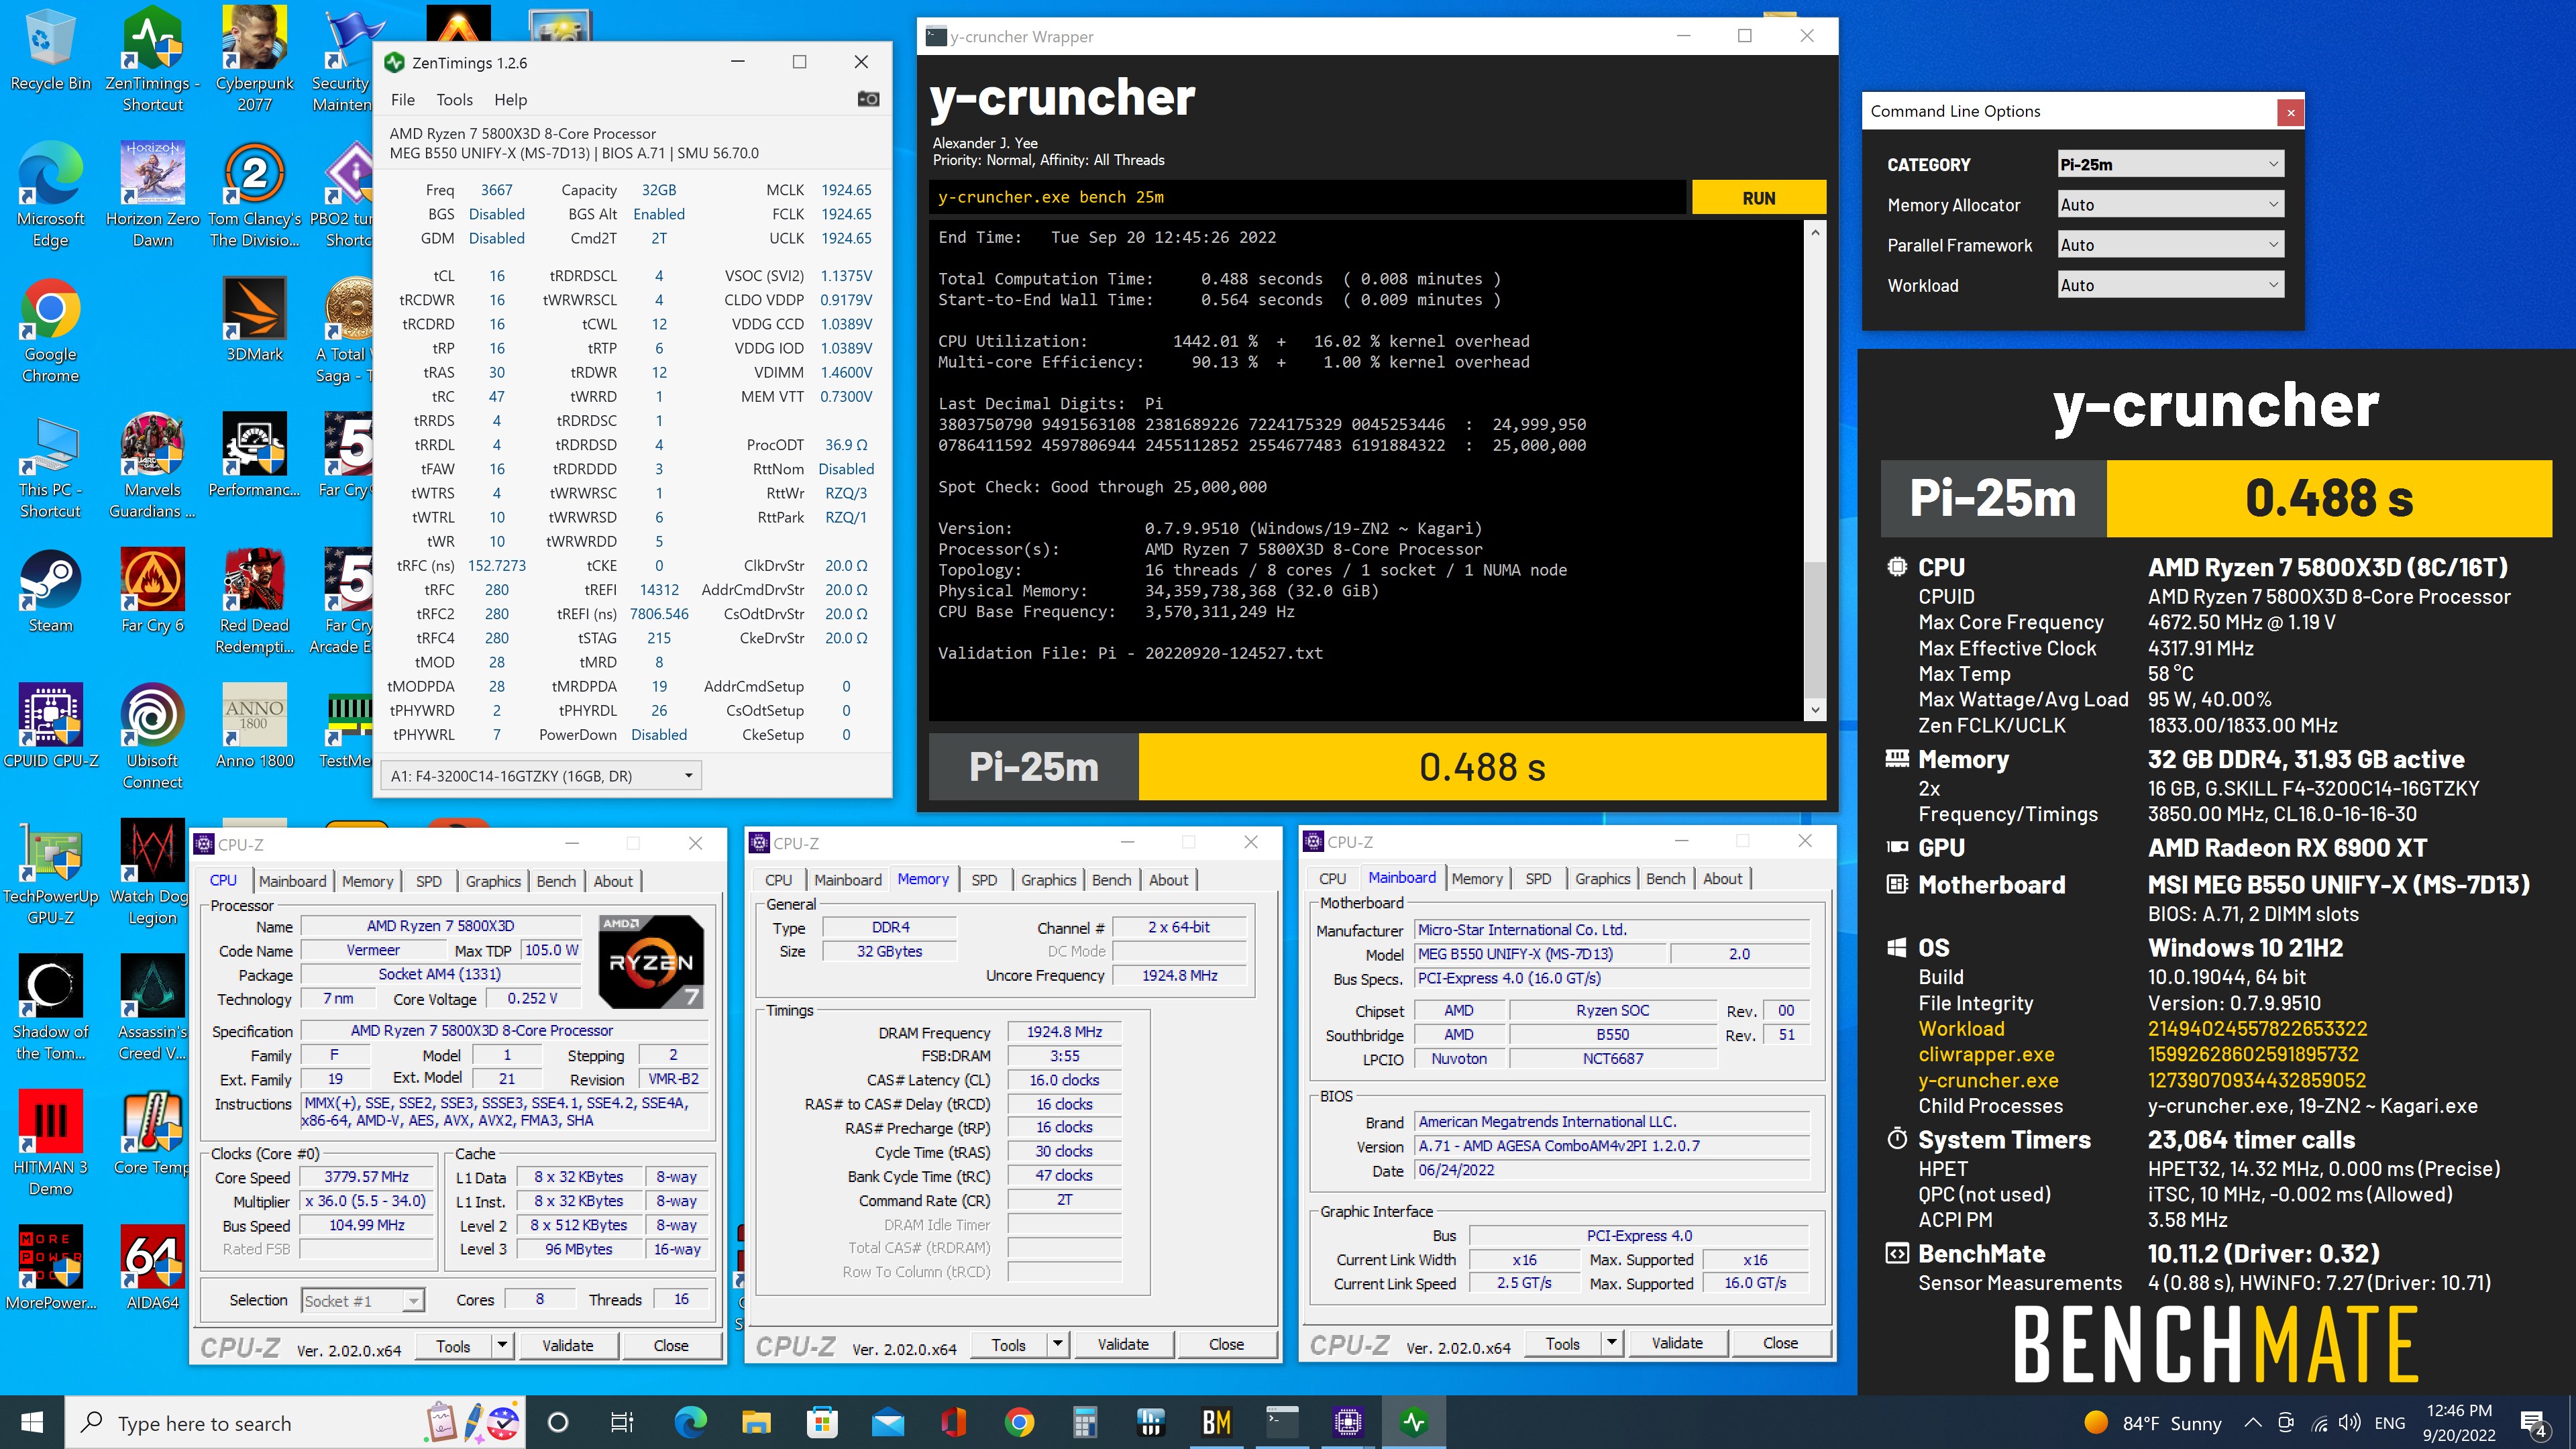Open ZenTimings File menu
Image resolution: width=2576 pixels, height=1449 pixels.
(x=402, y=99)
